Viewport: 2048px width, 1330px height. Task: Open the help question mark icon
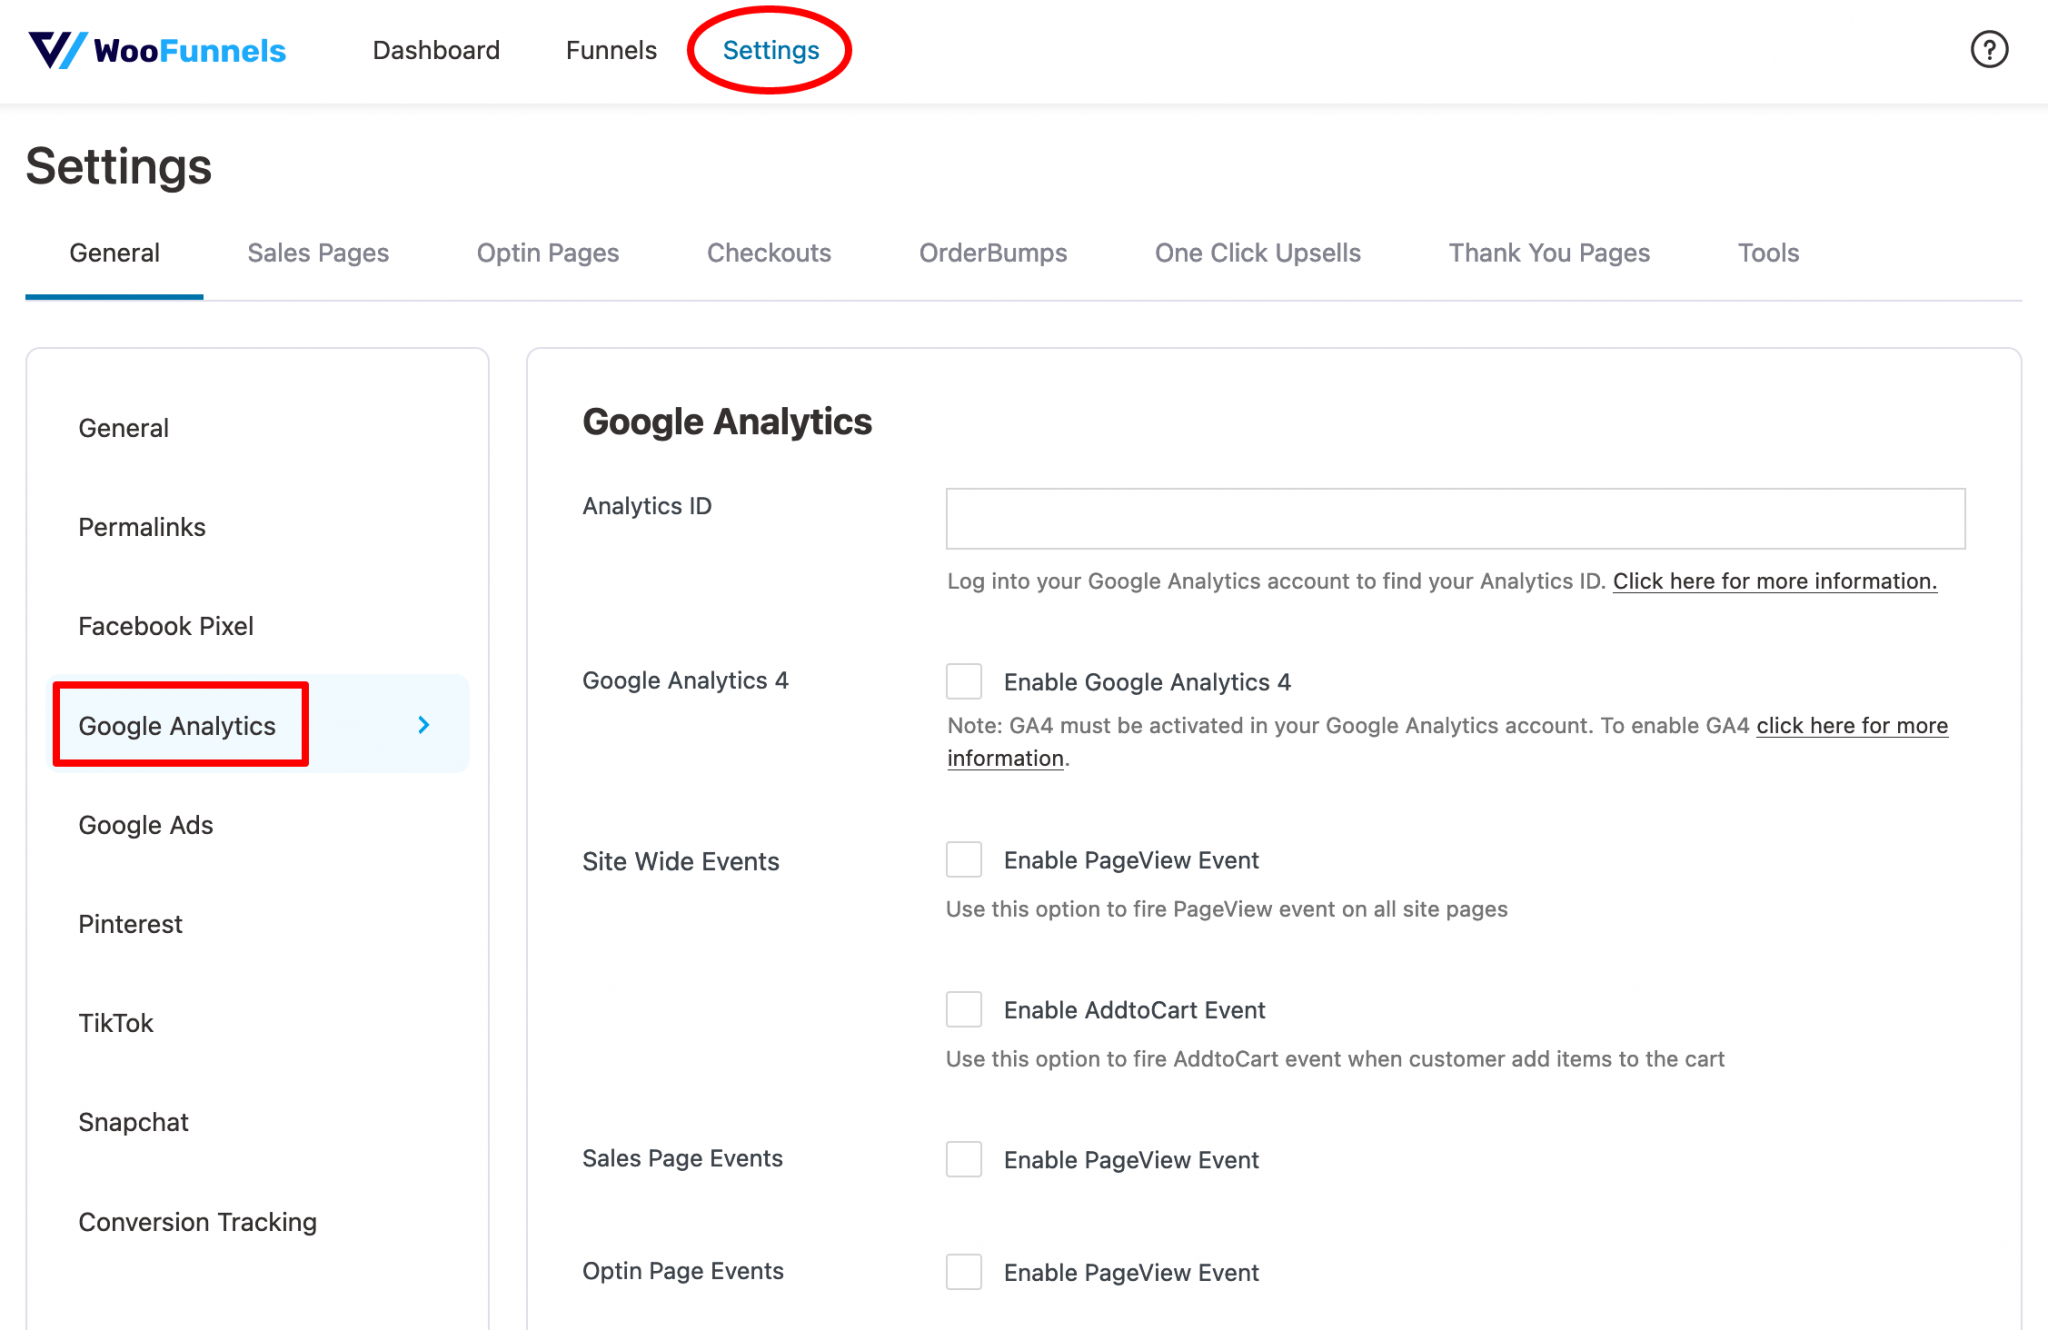1989,48
